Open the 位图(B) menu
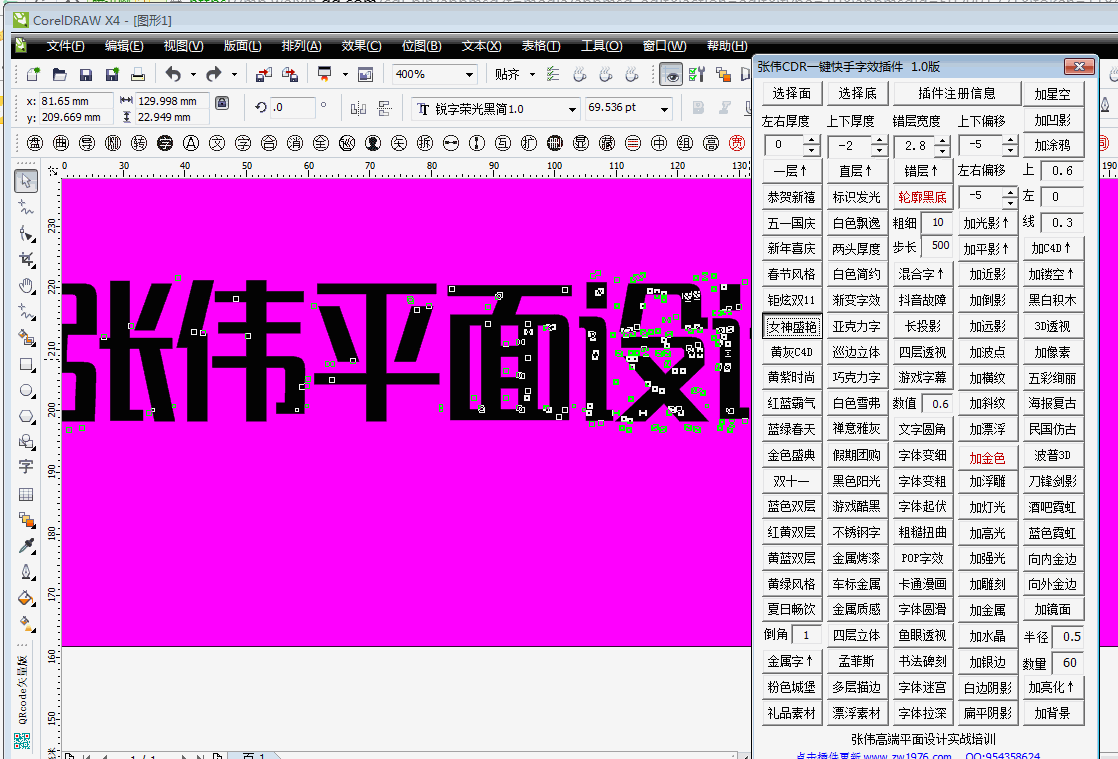Image resolution: width=1118 pixels, height=759 pixels. pyautogui.click(x=421, y=46)
